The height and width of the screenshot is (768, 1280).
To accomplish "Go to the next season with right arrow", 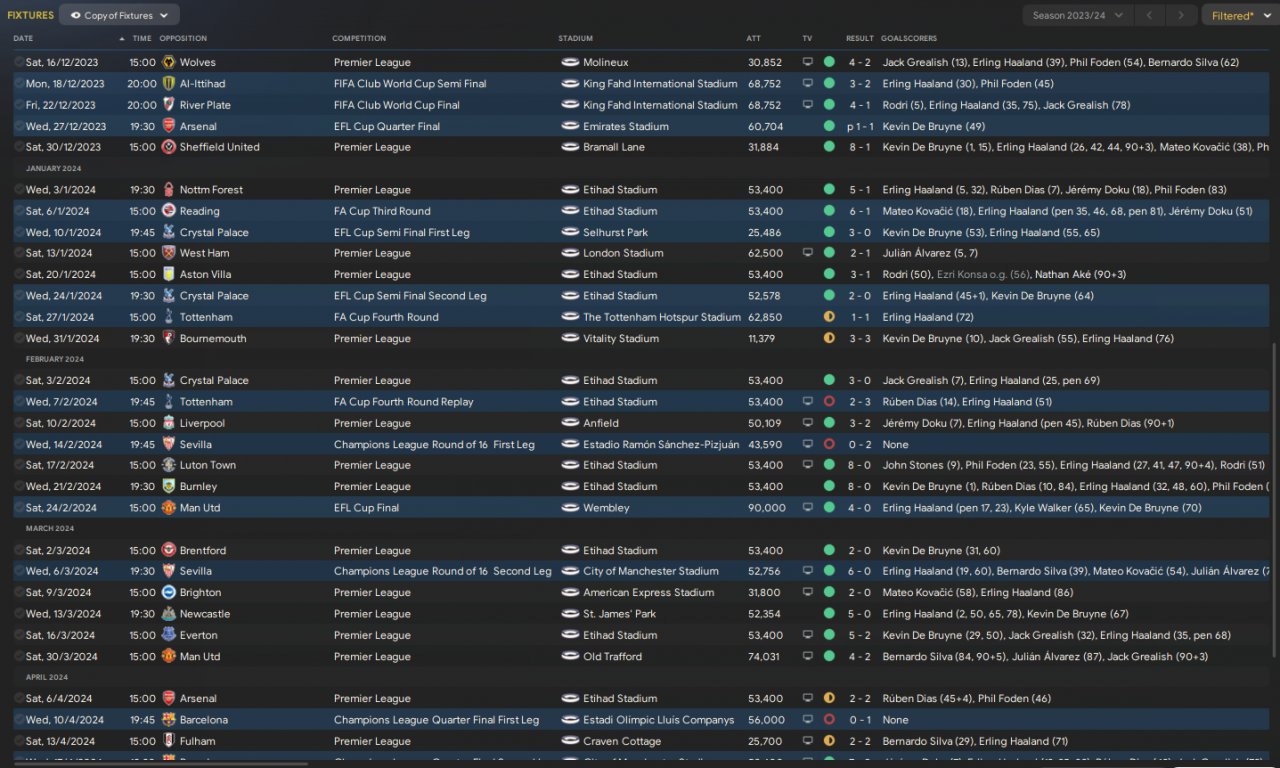I will [x=1182, y=15].
